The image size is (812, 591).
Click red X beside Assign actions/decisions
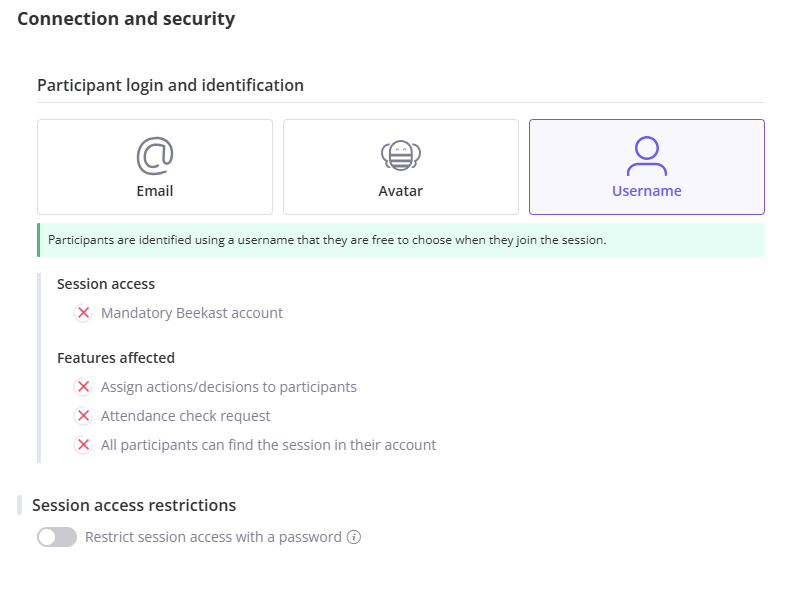pos(83,387)
